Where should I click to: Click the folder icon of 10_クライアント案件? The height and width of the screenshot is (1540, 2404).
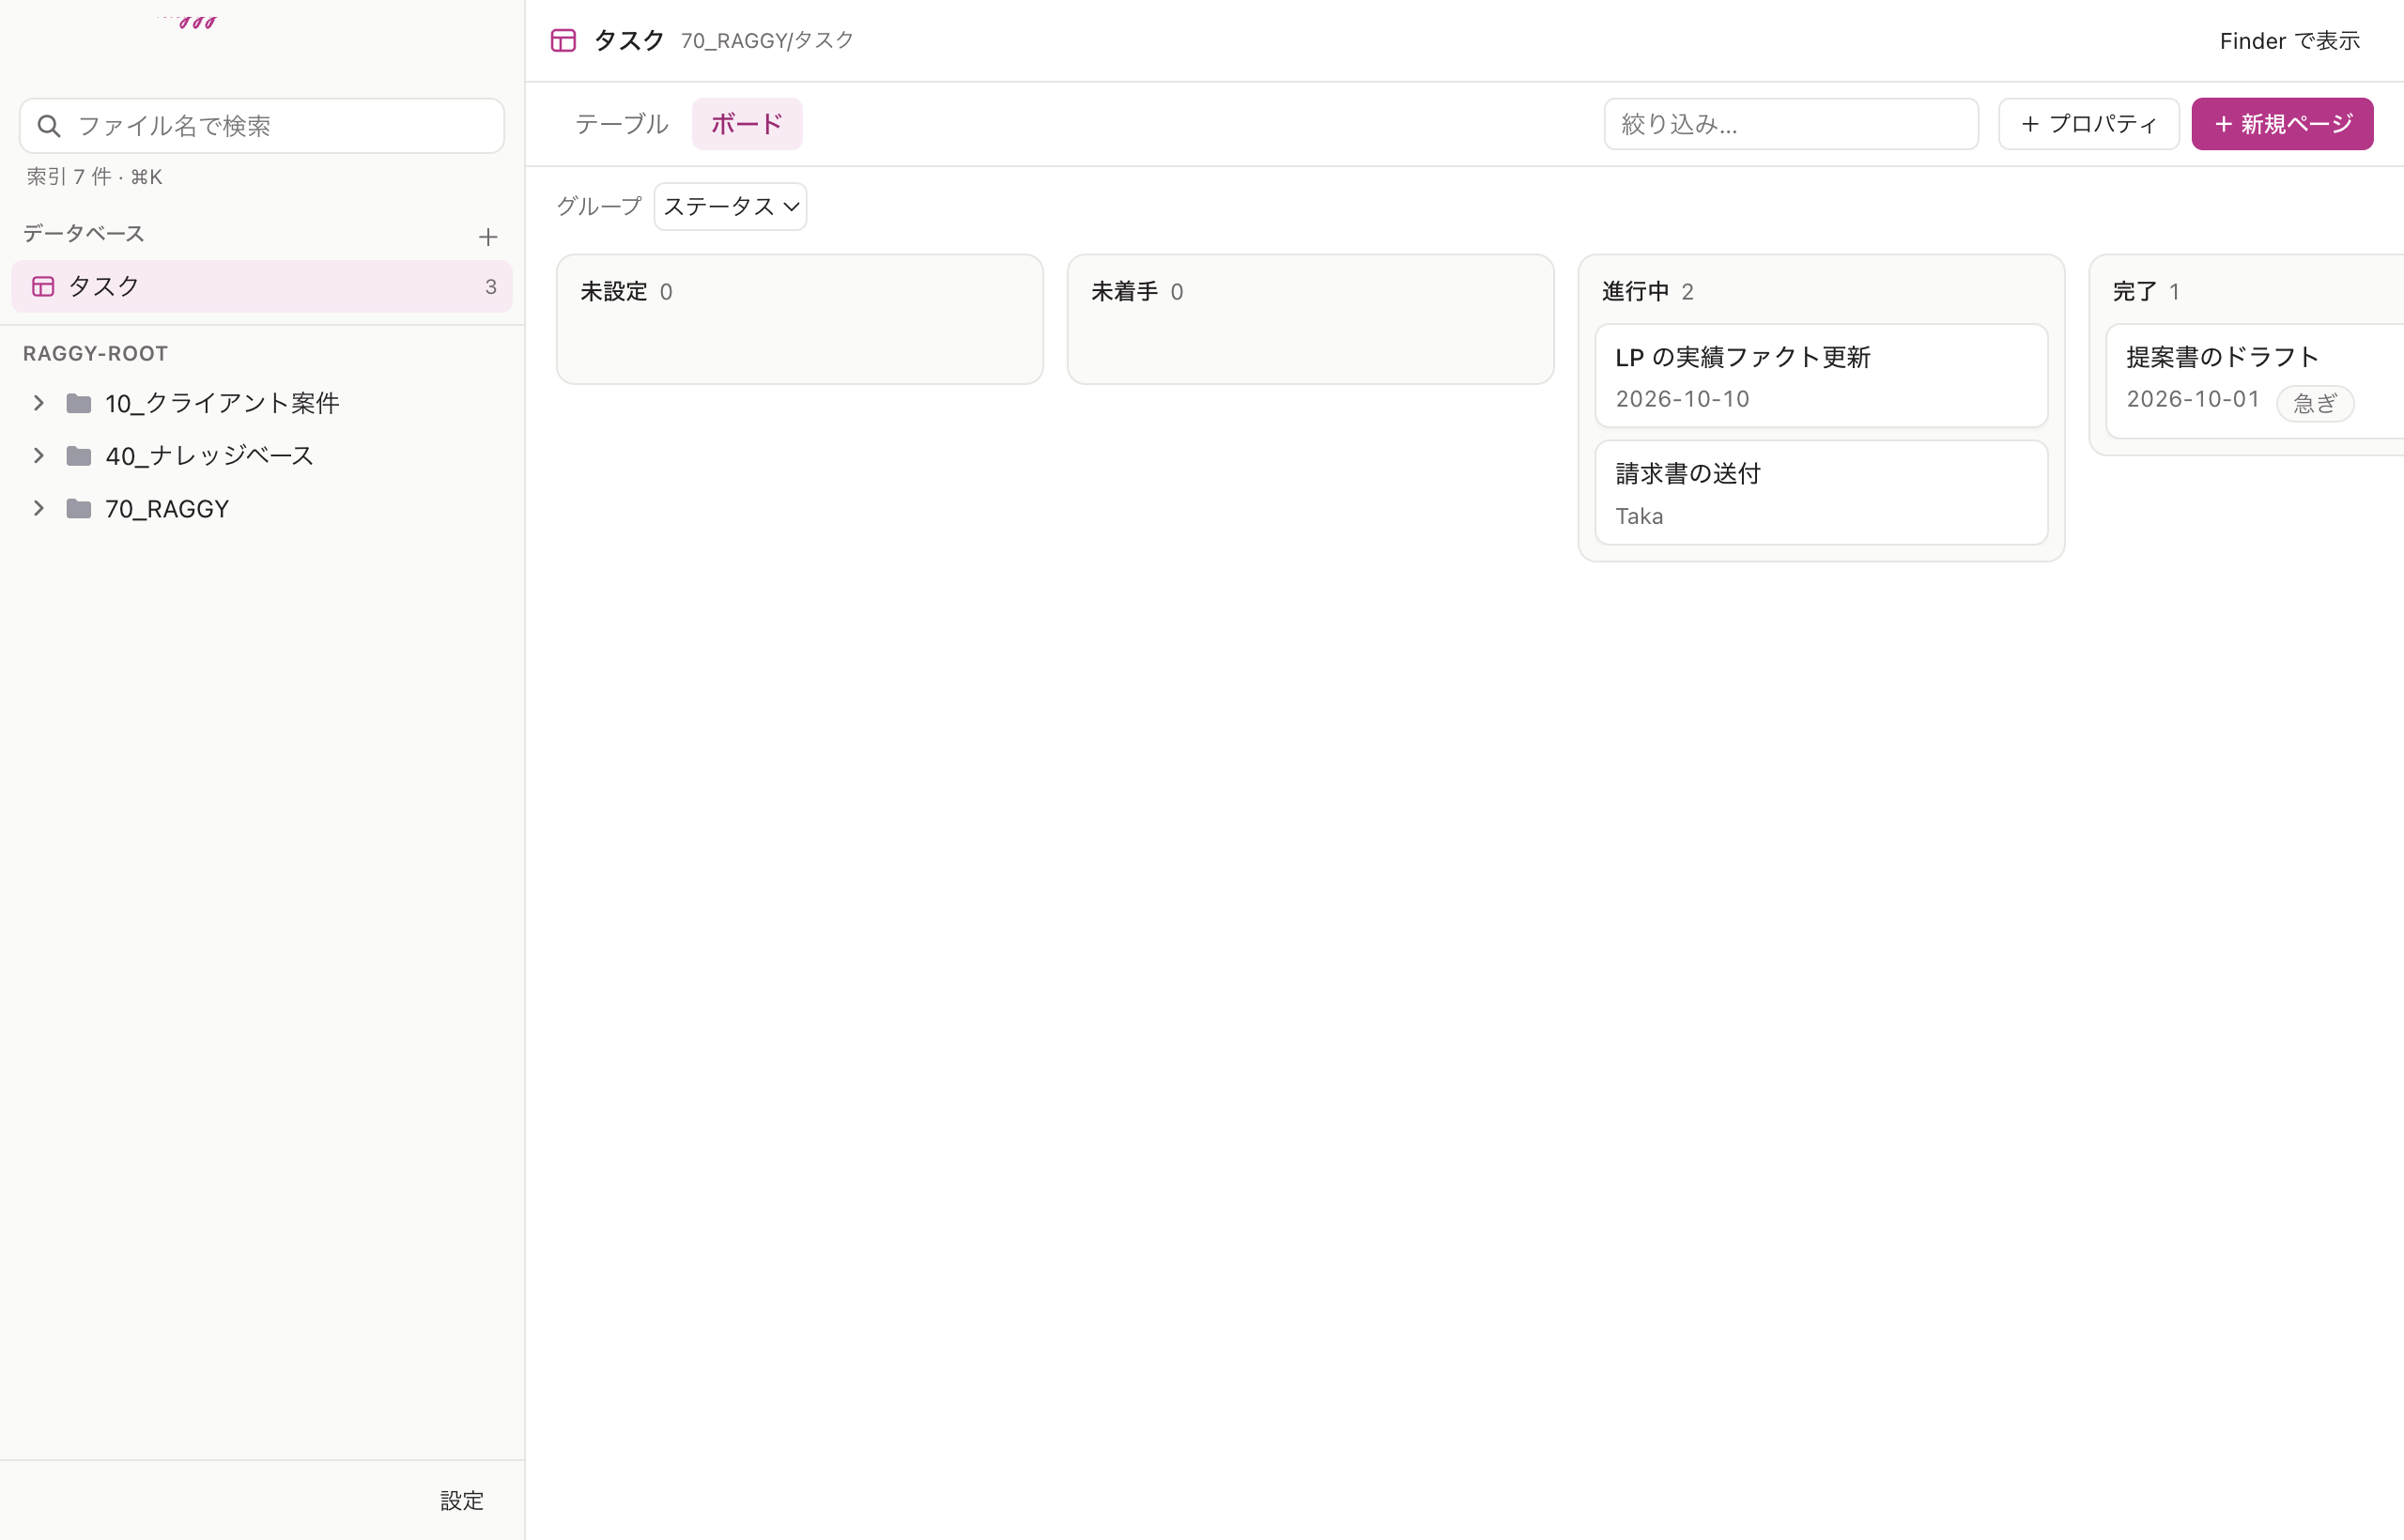(79, 403)
